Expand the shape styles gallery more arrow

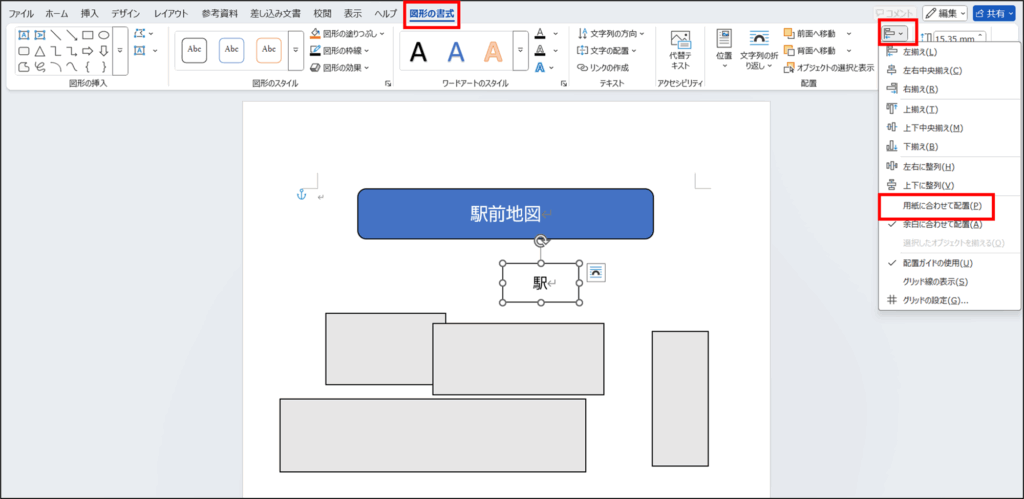tap(296, 50)
